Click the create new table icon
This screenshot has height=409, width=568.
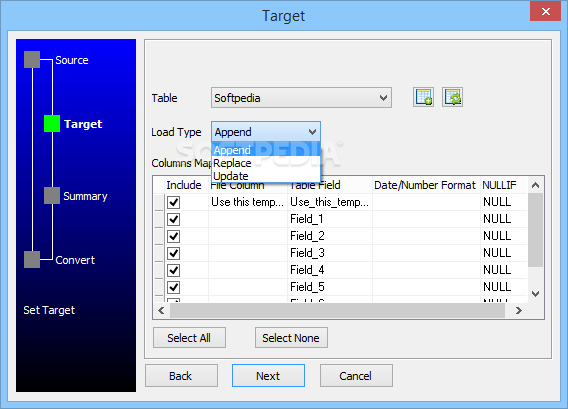tap(423, 97)
